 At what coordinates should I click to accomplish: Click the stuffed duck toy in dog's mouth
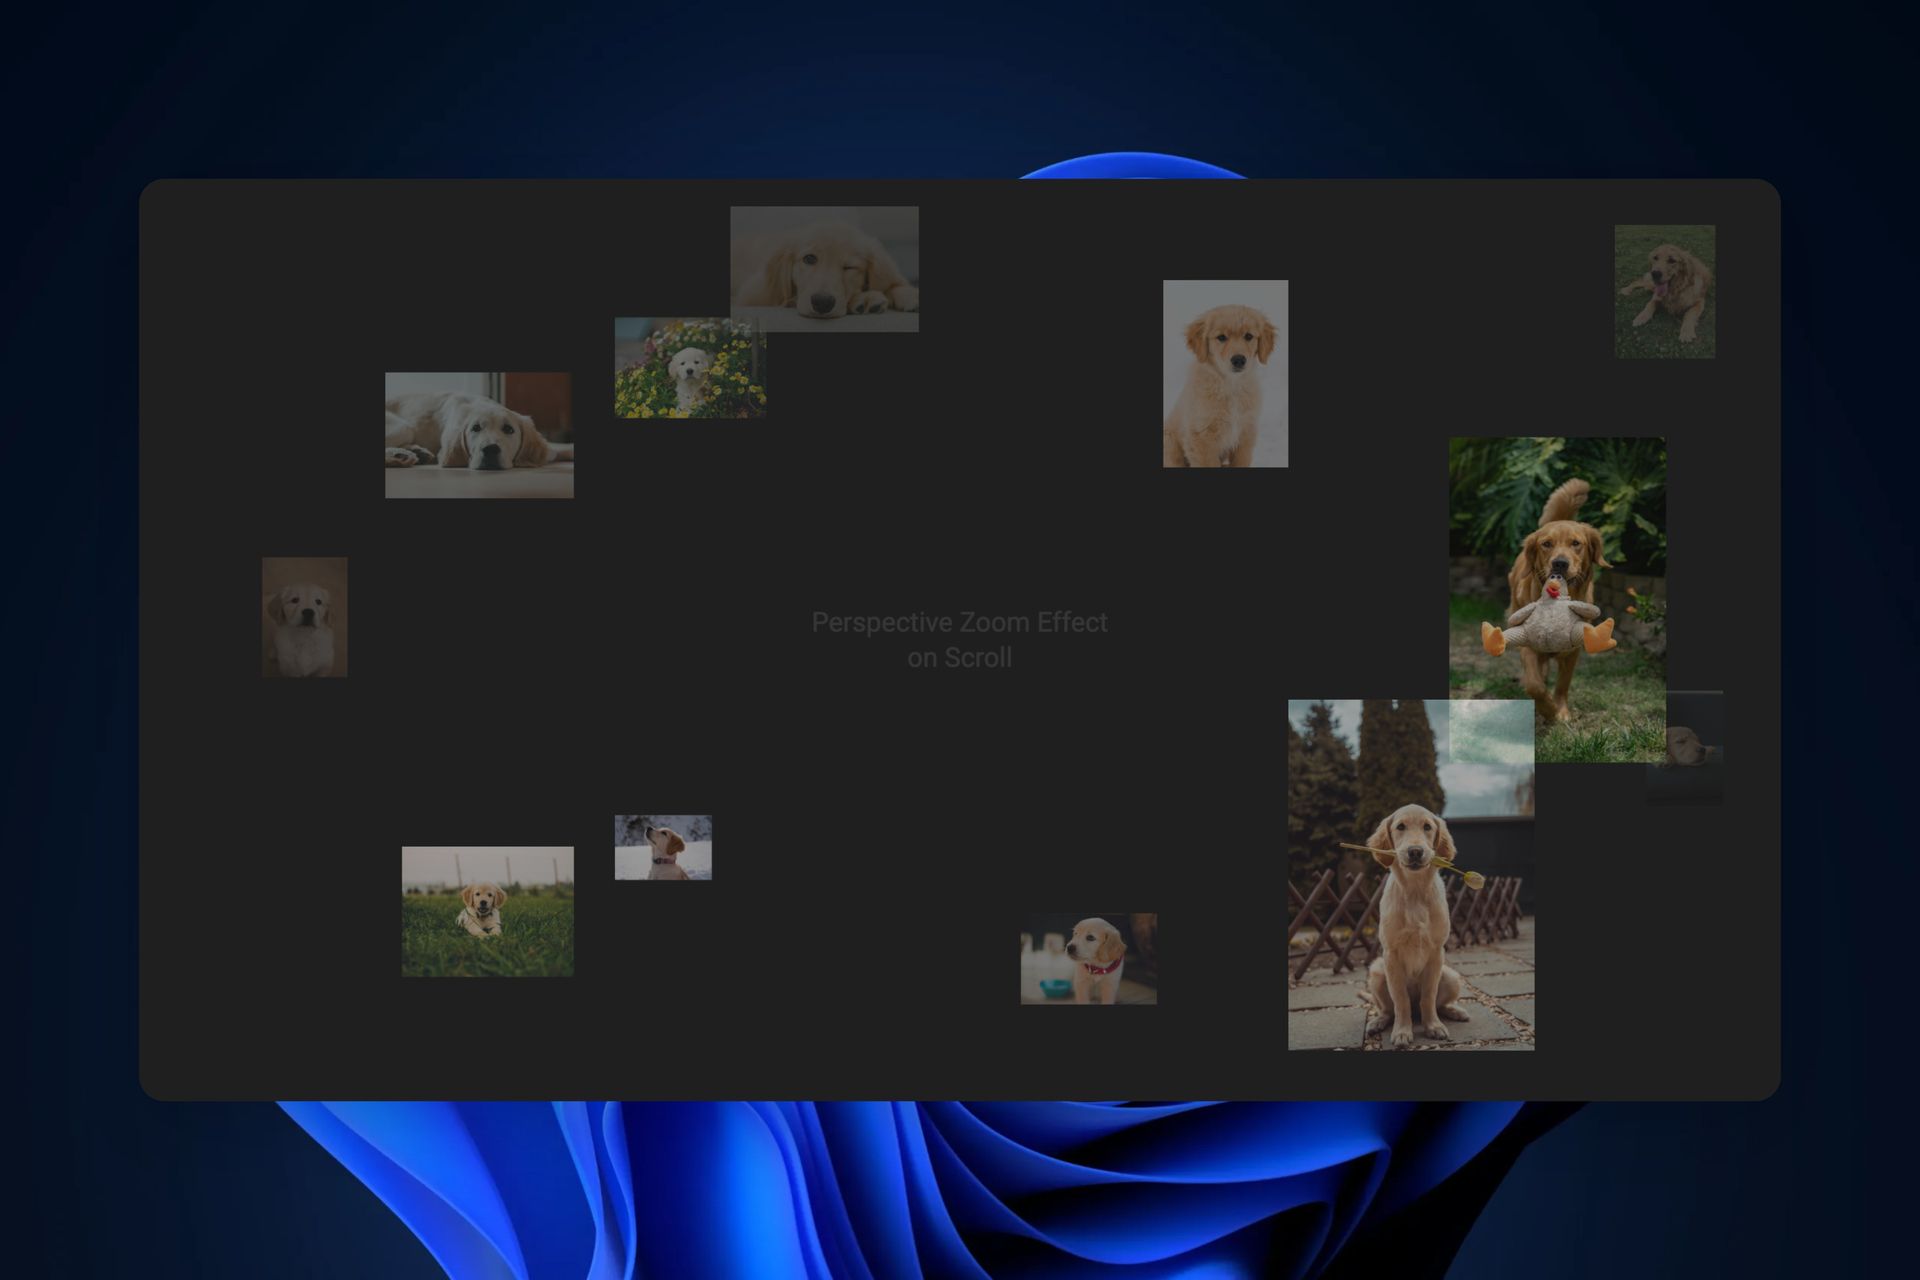pos(1551,625)
